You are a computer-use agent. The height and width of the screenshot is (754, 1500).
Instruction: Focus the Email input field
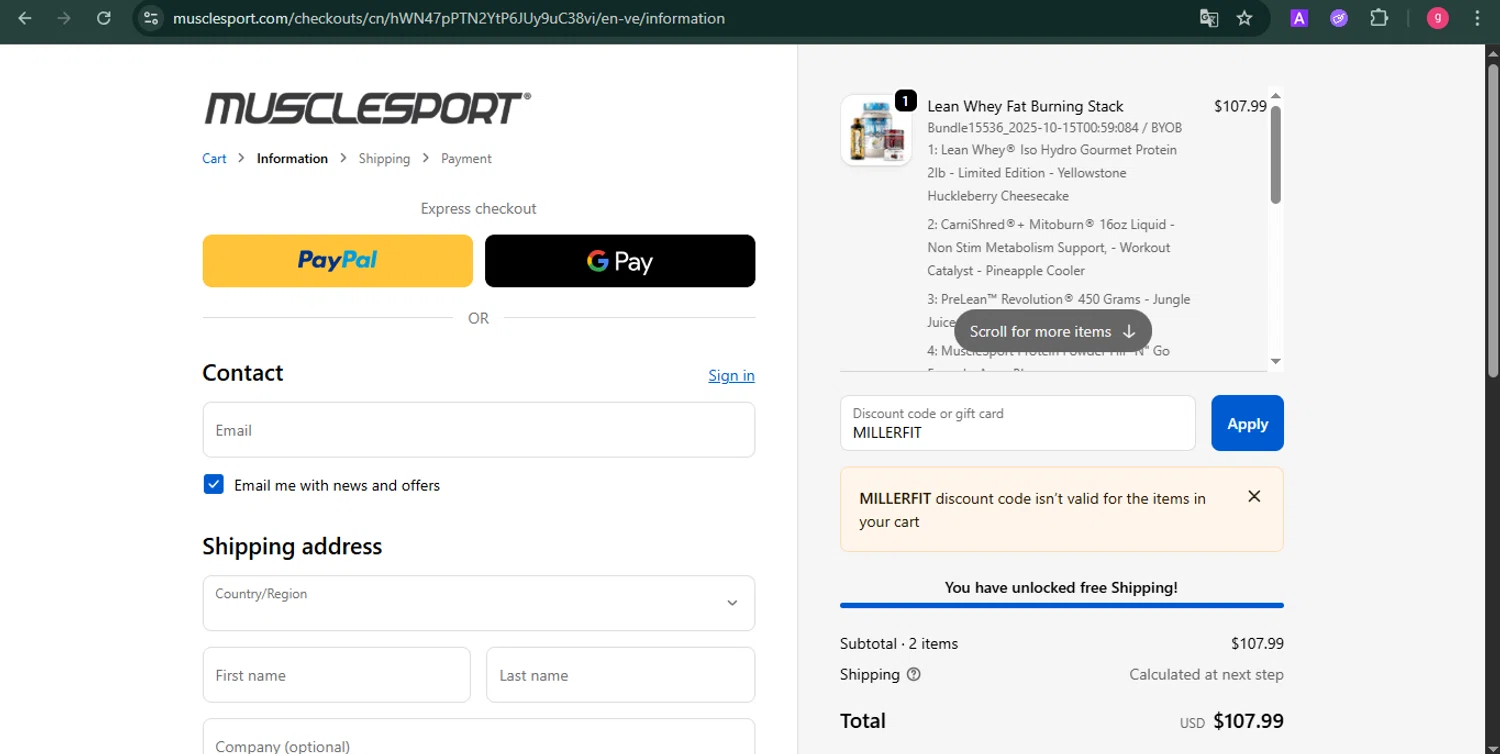point(479,430)
